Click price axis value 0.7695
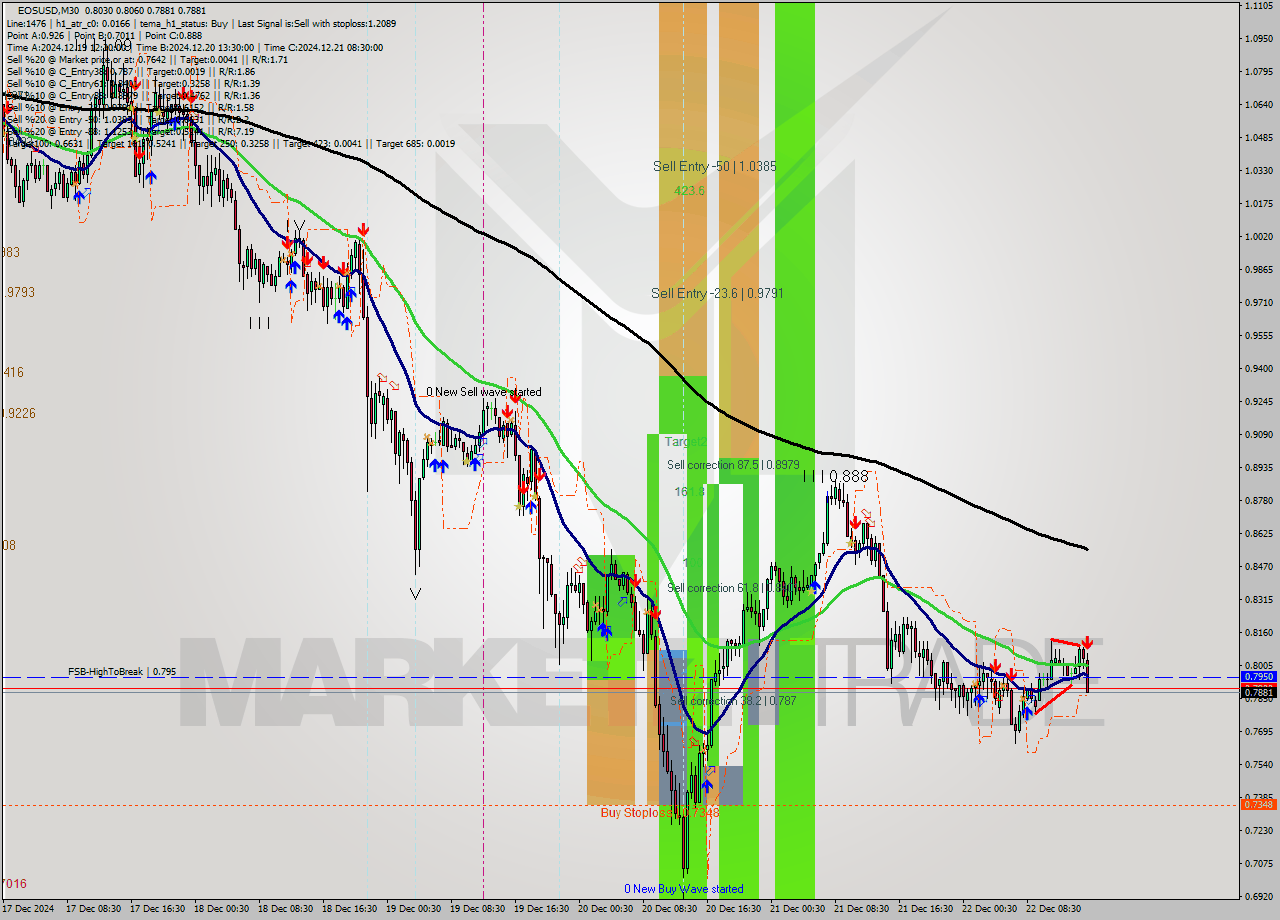Image resolution: width=1280 pixels, height=920 pixels. point(1258,732)
